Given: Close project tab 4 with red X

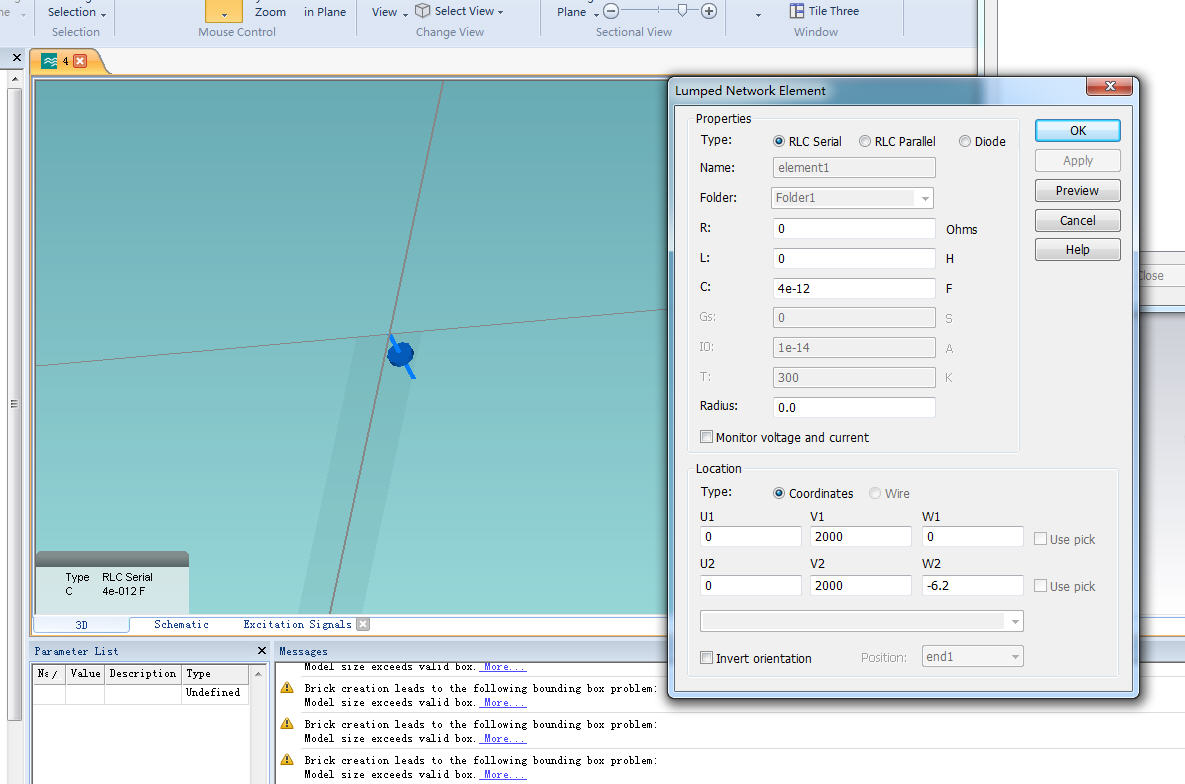Looking at the screenshot, I should point(80,61).
